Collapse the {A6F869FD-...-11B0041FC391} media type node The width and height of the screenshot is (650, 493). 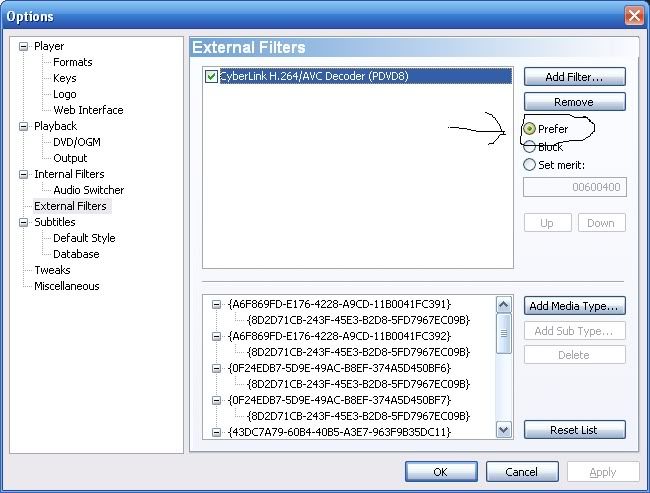tap(216, 304)
